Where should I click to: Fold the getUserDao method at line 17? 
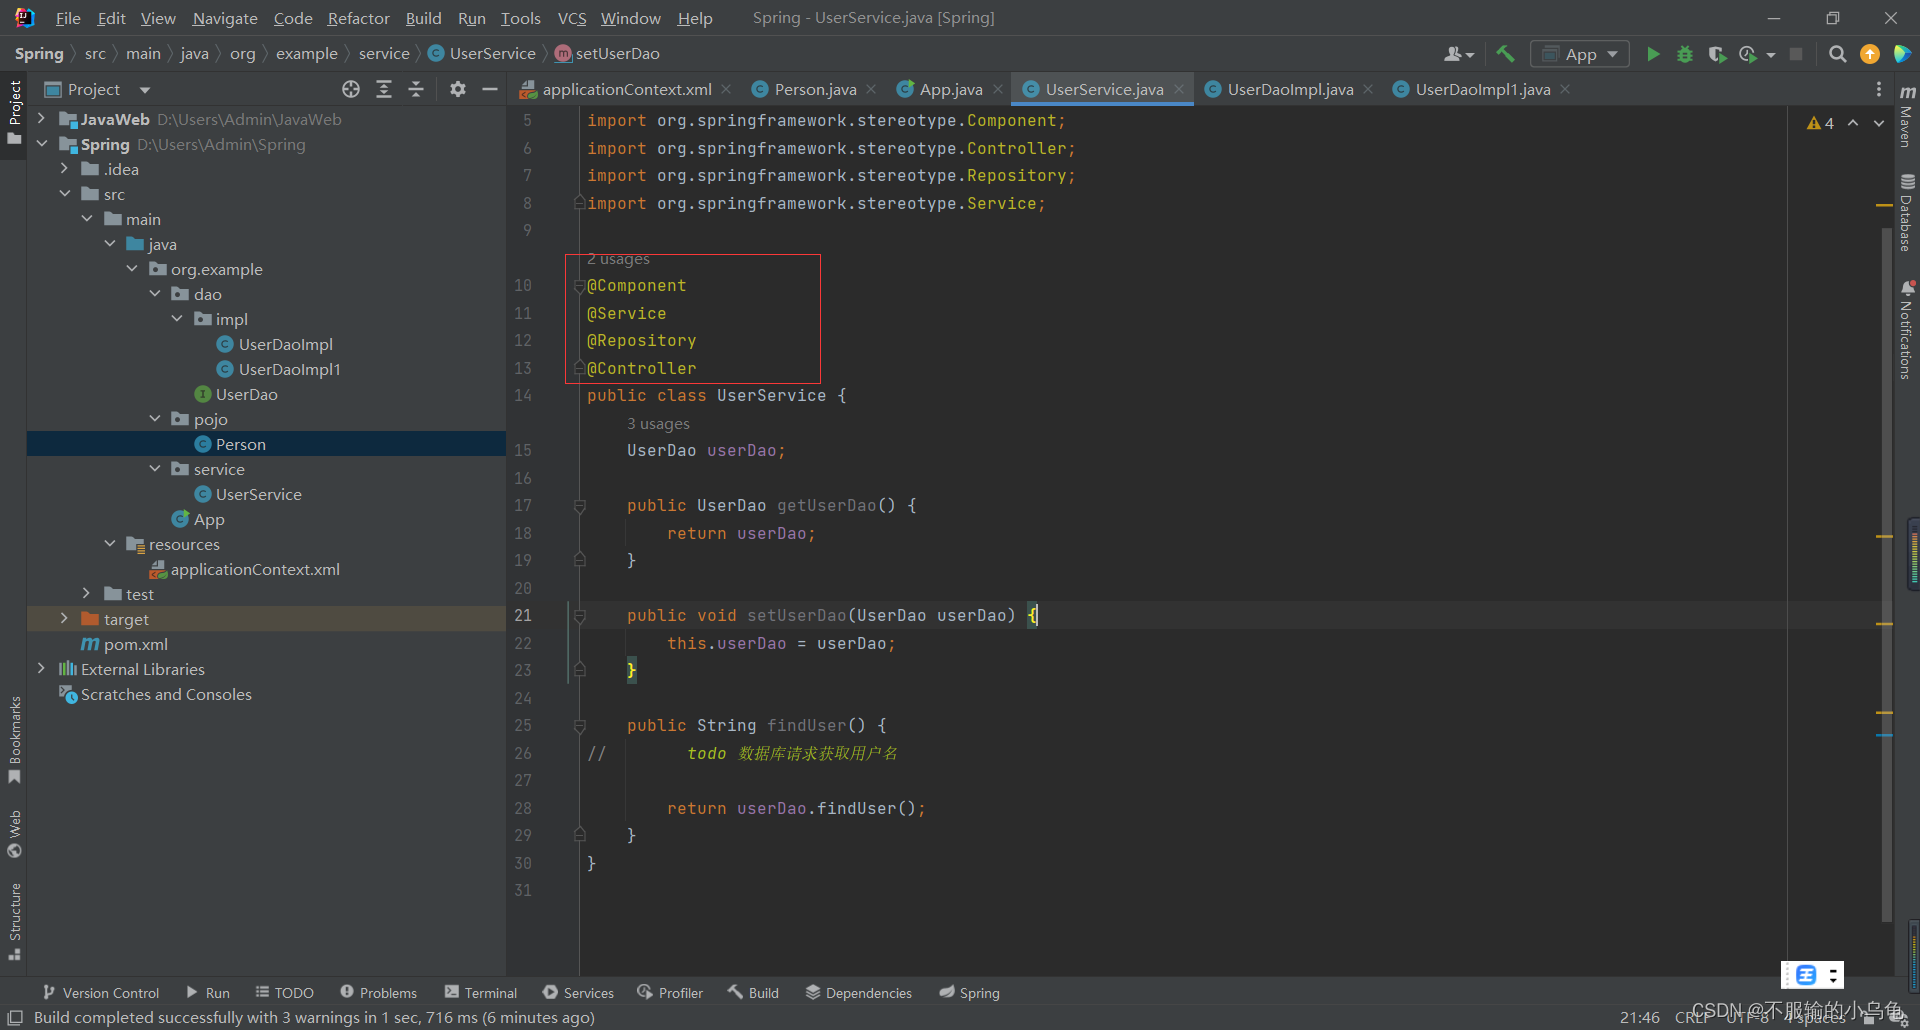click(579, 507)
